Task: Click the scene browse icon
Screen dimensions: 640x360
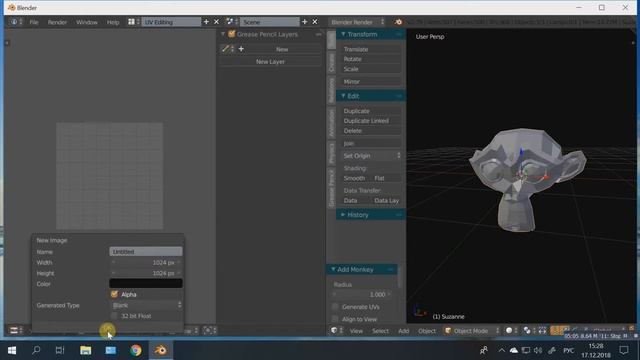Action: (230, 22)
